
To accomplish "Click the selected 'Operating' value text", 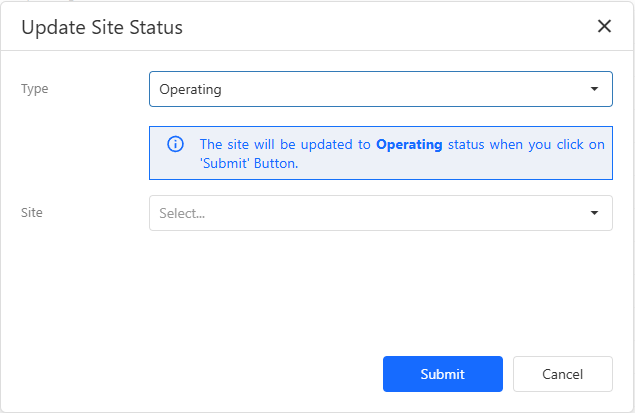I will (190, 89).
